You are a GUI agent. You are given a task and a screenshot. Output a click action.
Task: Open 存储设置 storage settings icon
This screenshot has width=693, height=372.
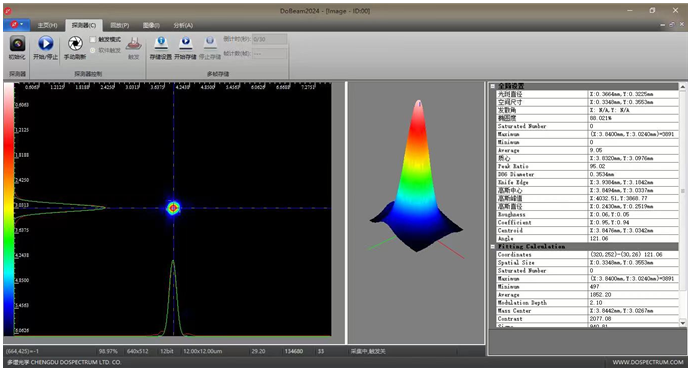click(161, 43)
